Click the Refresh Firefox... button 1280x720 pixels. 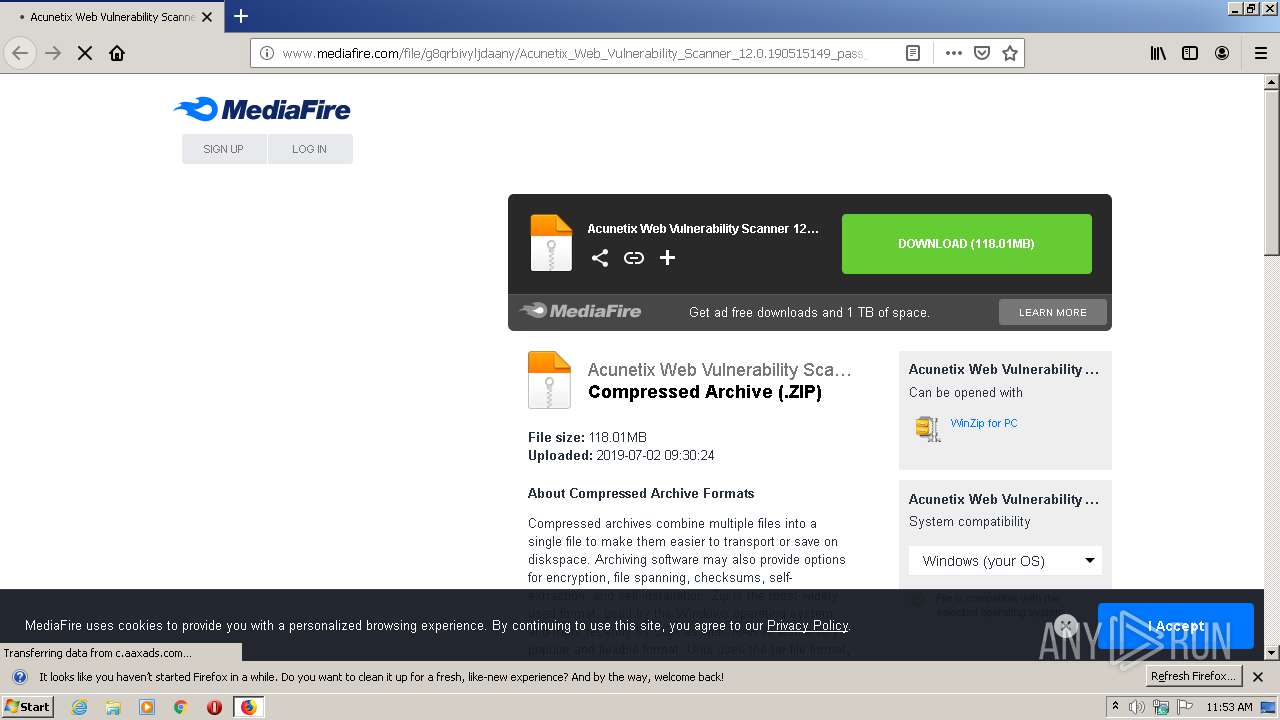tap(1194, 677)
